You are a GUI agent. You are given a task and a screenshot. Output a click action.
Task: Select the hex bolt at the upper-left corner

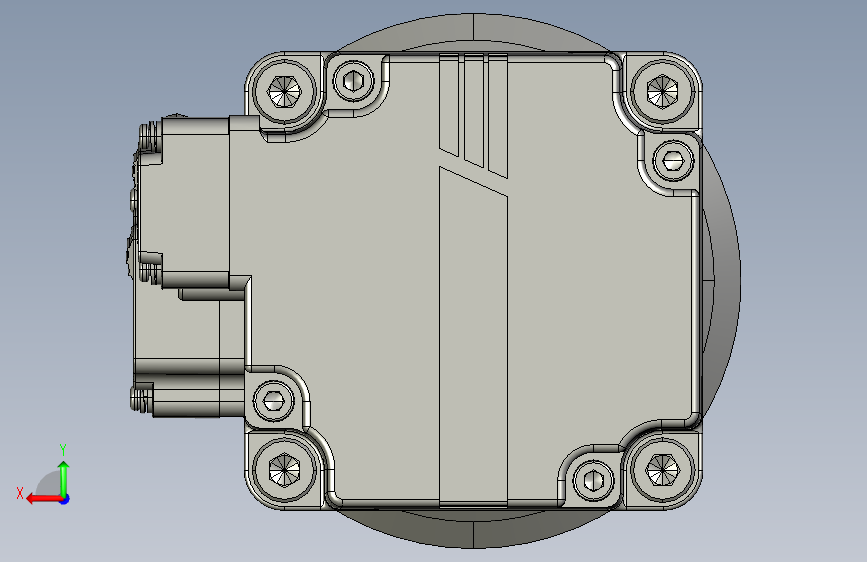(x=284, y=91)
